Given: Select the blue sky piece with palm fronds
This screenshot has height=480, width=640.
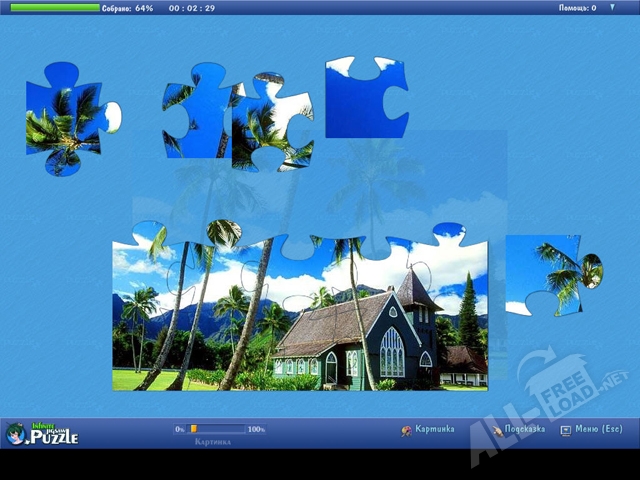Looking at the screenshot, I should tap(195, 107).
